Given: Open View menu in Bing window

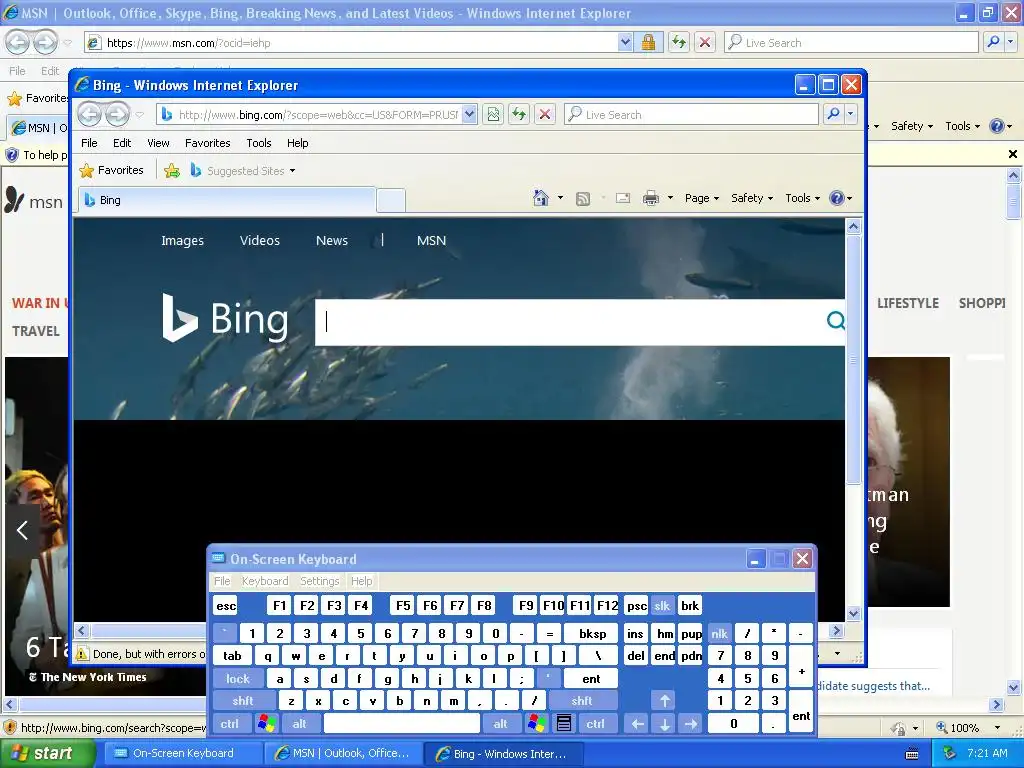Looking at the screenshot, I should pos(158,143).
